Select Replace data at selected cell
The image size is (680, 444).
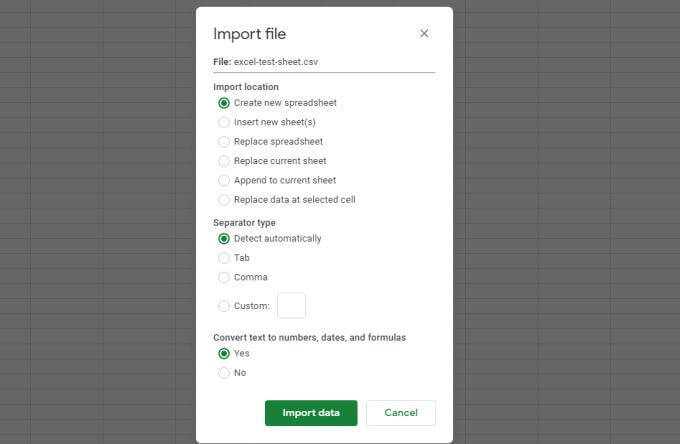tap(224, 200)
